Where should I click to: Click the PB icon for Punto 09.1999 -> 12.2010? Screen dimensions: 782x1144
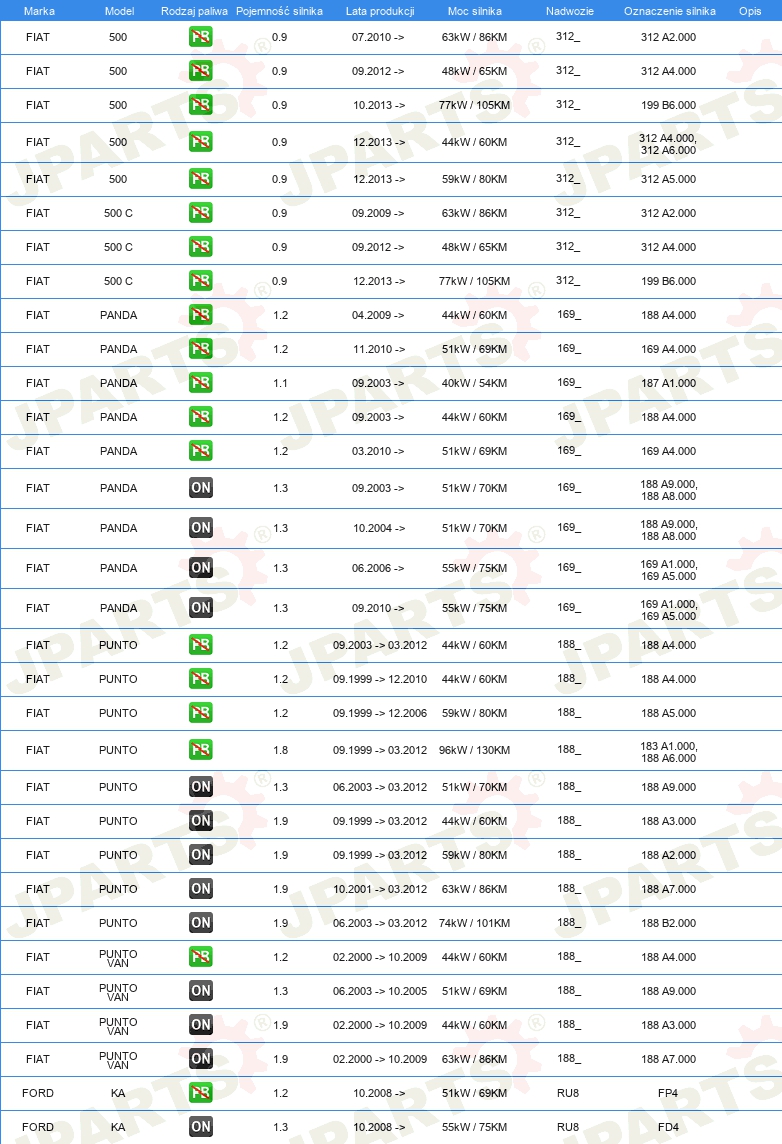201,679
